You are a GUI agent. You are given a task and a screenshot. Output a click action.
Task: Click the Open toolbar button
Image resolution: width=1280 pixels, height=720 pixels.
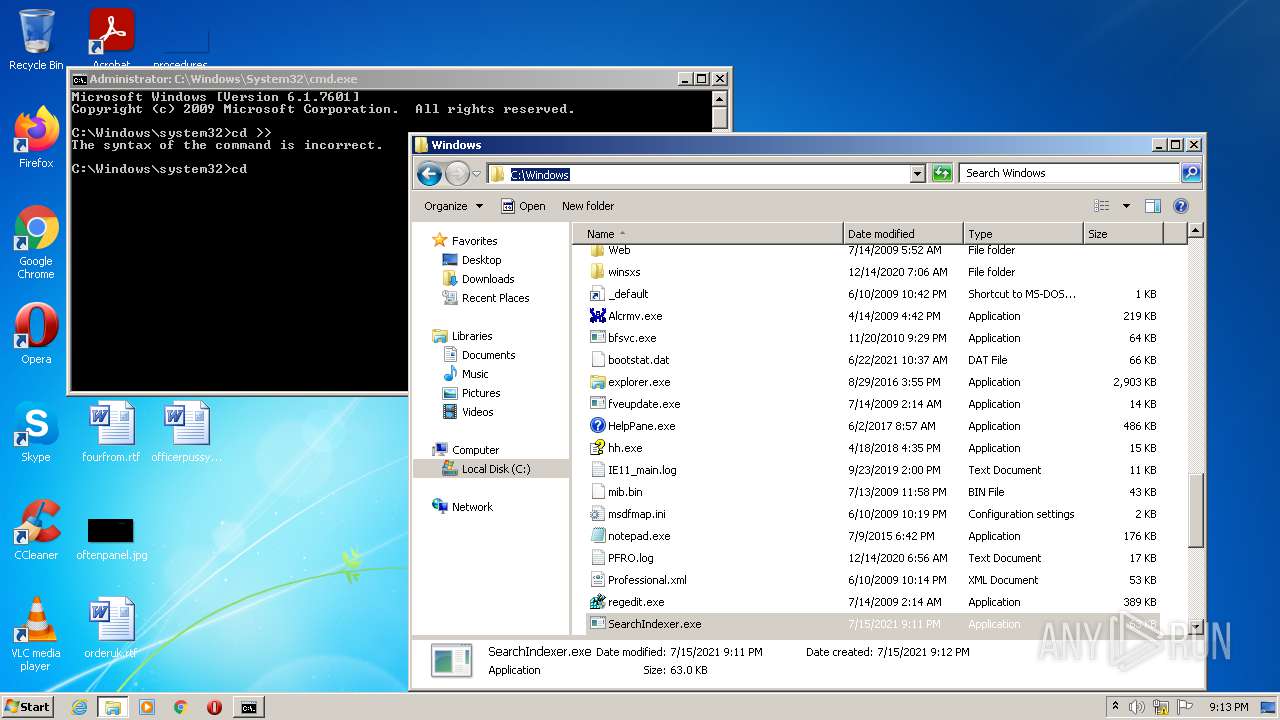coord(523,206)
